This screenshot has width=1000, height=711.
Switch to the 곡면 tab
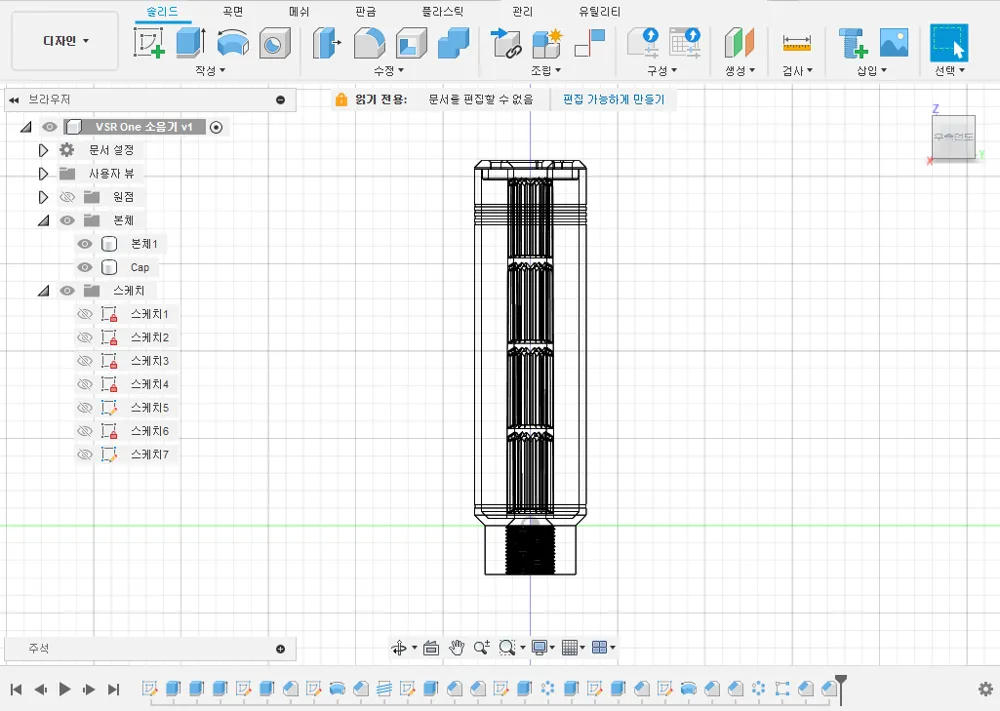point(233,11)
